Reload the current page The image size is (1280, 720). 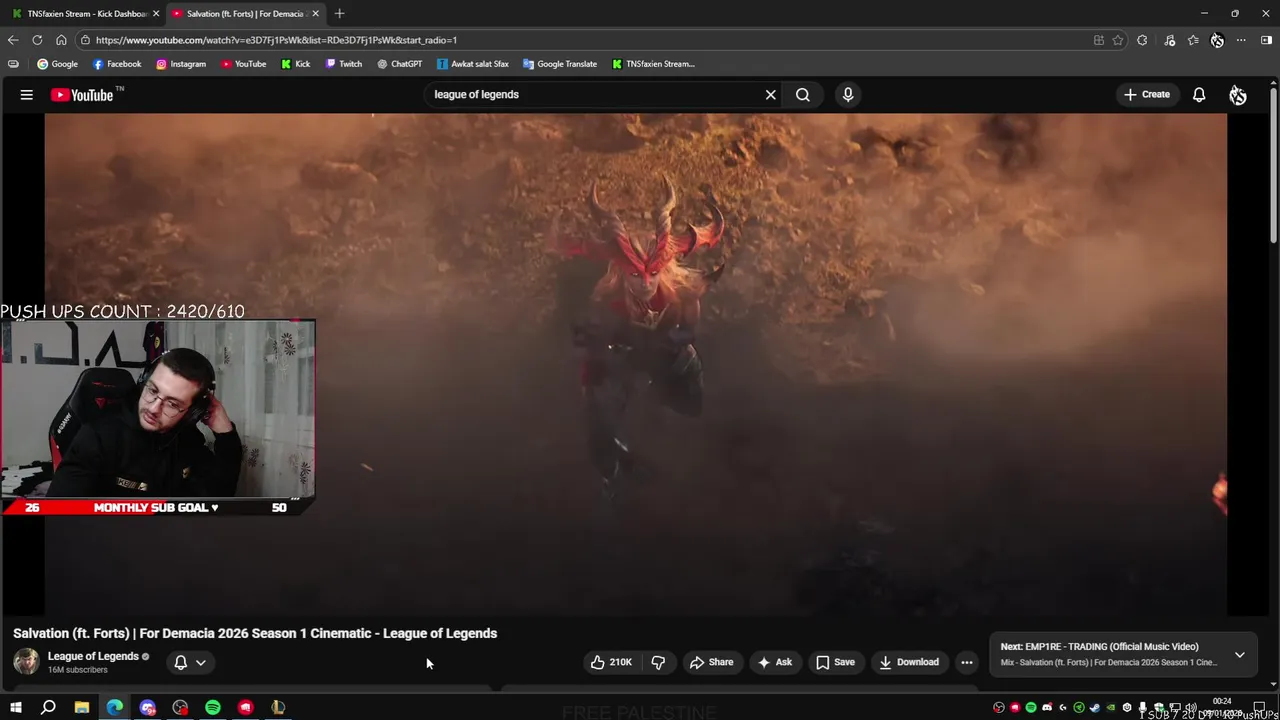(37, 40)
